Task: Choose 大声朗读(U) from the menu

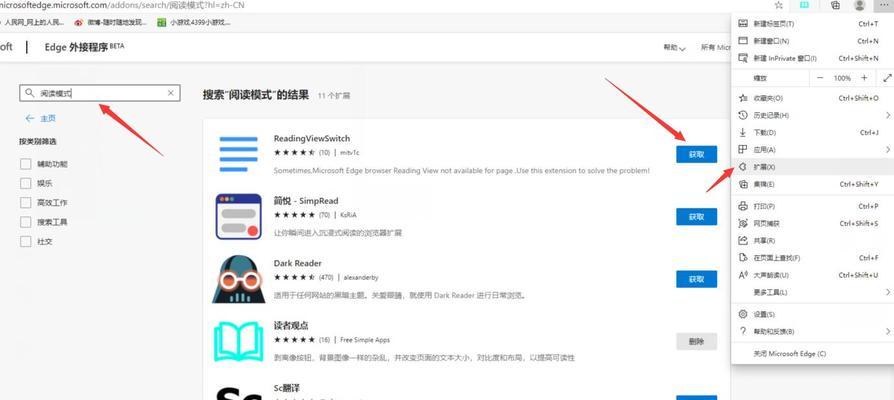Action: tap(812, 275)
